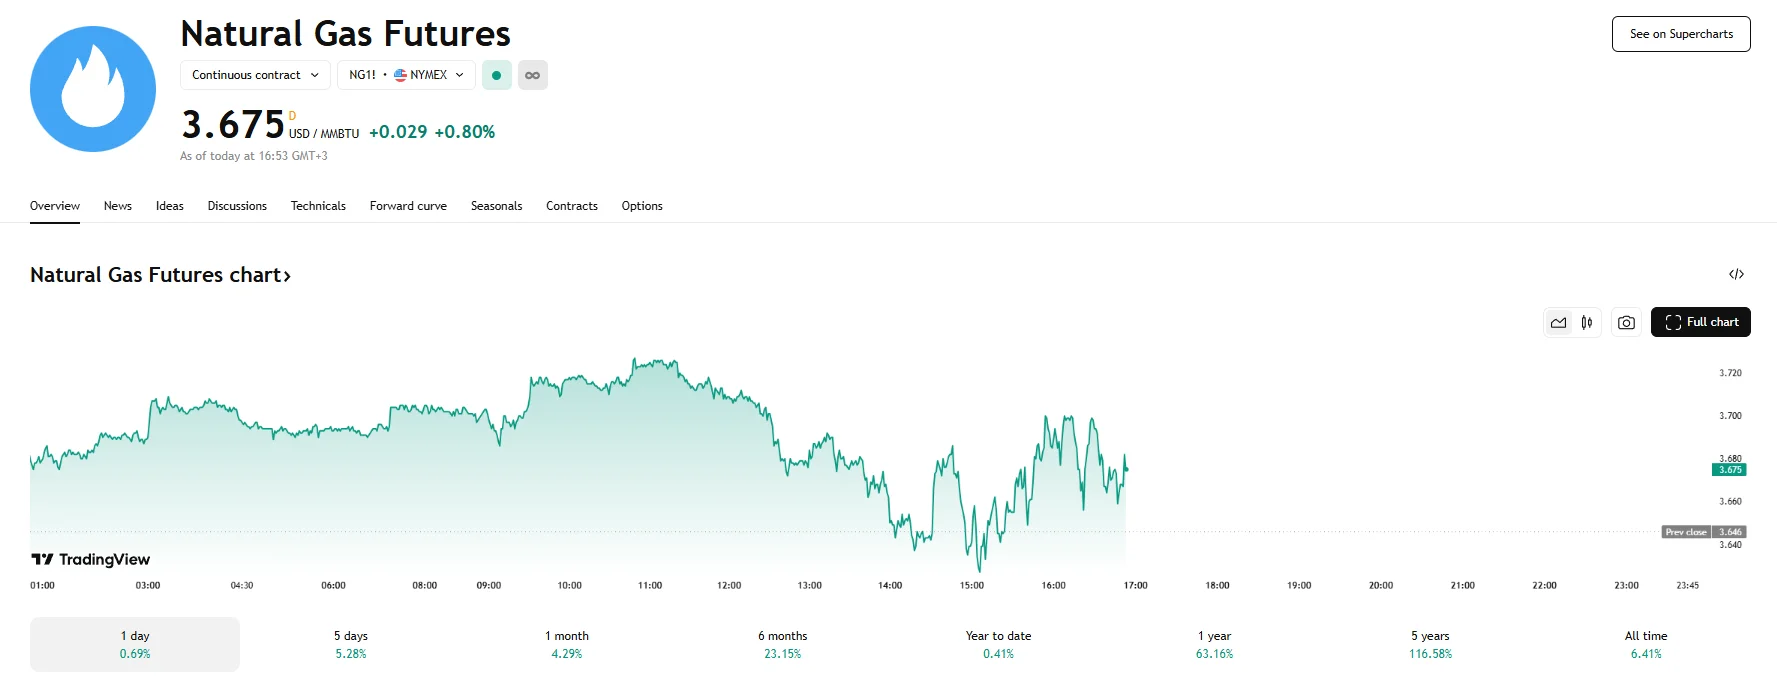Take a chart snapshot with camera icon
The width and height of the screenshot is (1777, 695).
[1626, 322]
